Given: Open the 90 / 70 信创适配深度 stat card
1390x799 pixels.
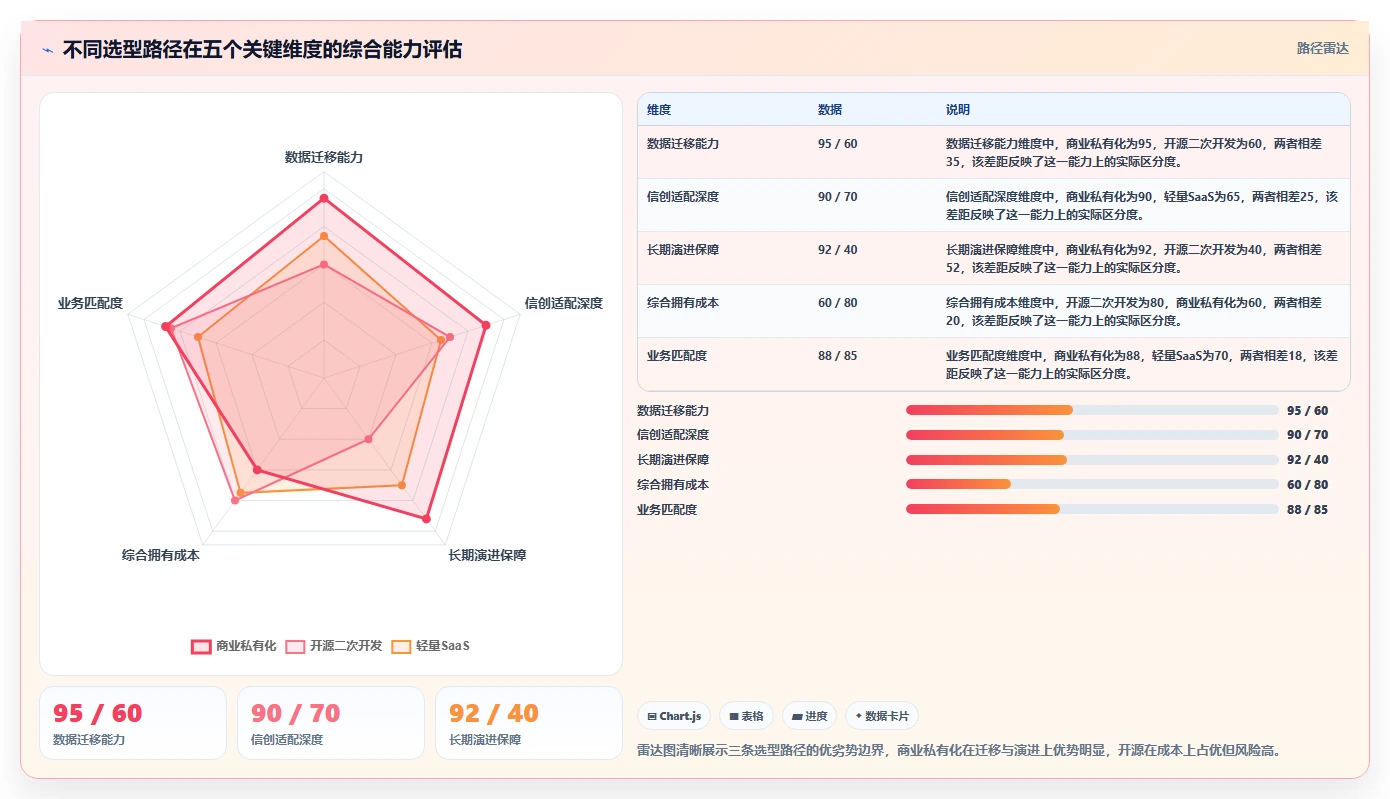Looking at the screenshot, I should [331, 723].
